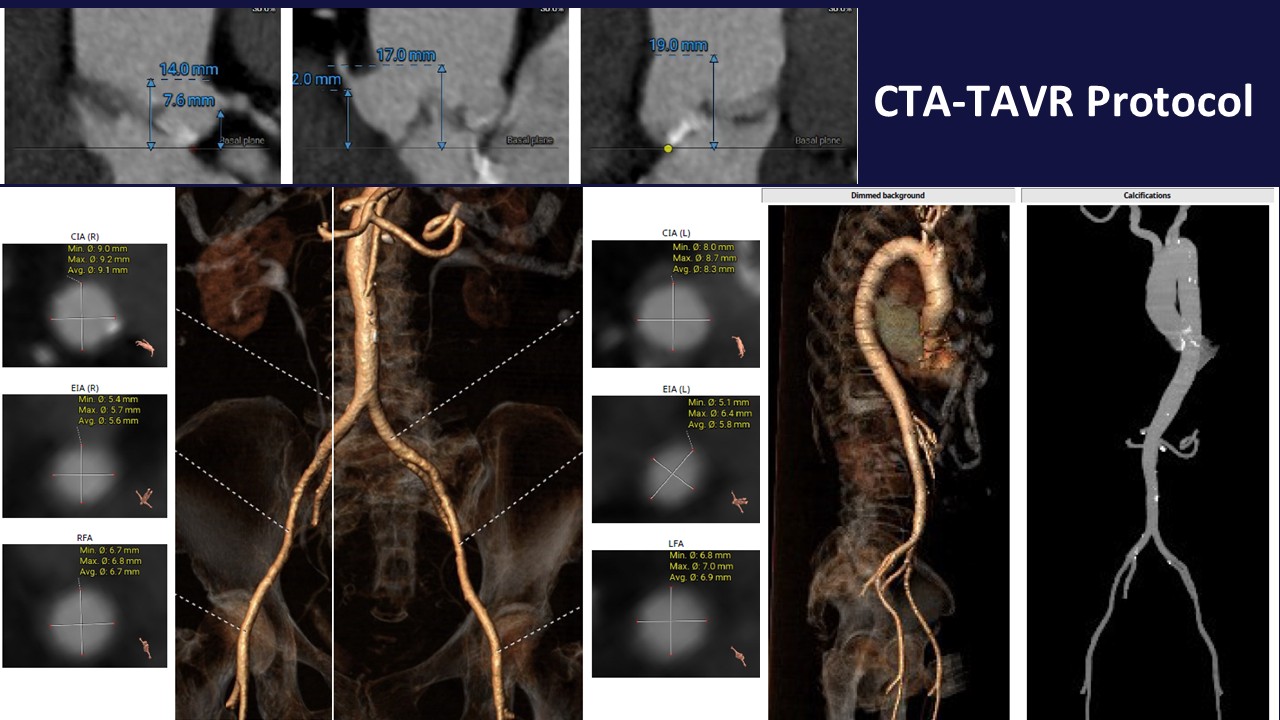Select the EIA (L) rotated crosshair
Viewport: 1280px width, 720px height.
[x=672, y=472]
